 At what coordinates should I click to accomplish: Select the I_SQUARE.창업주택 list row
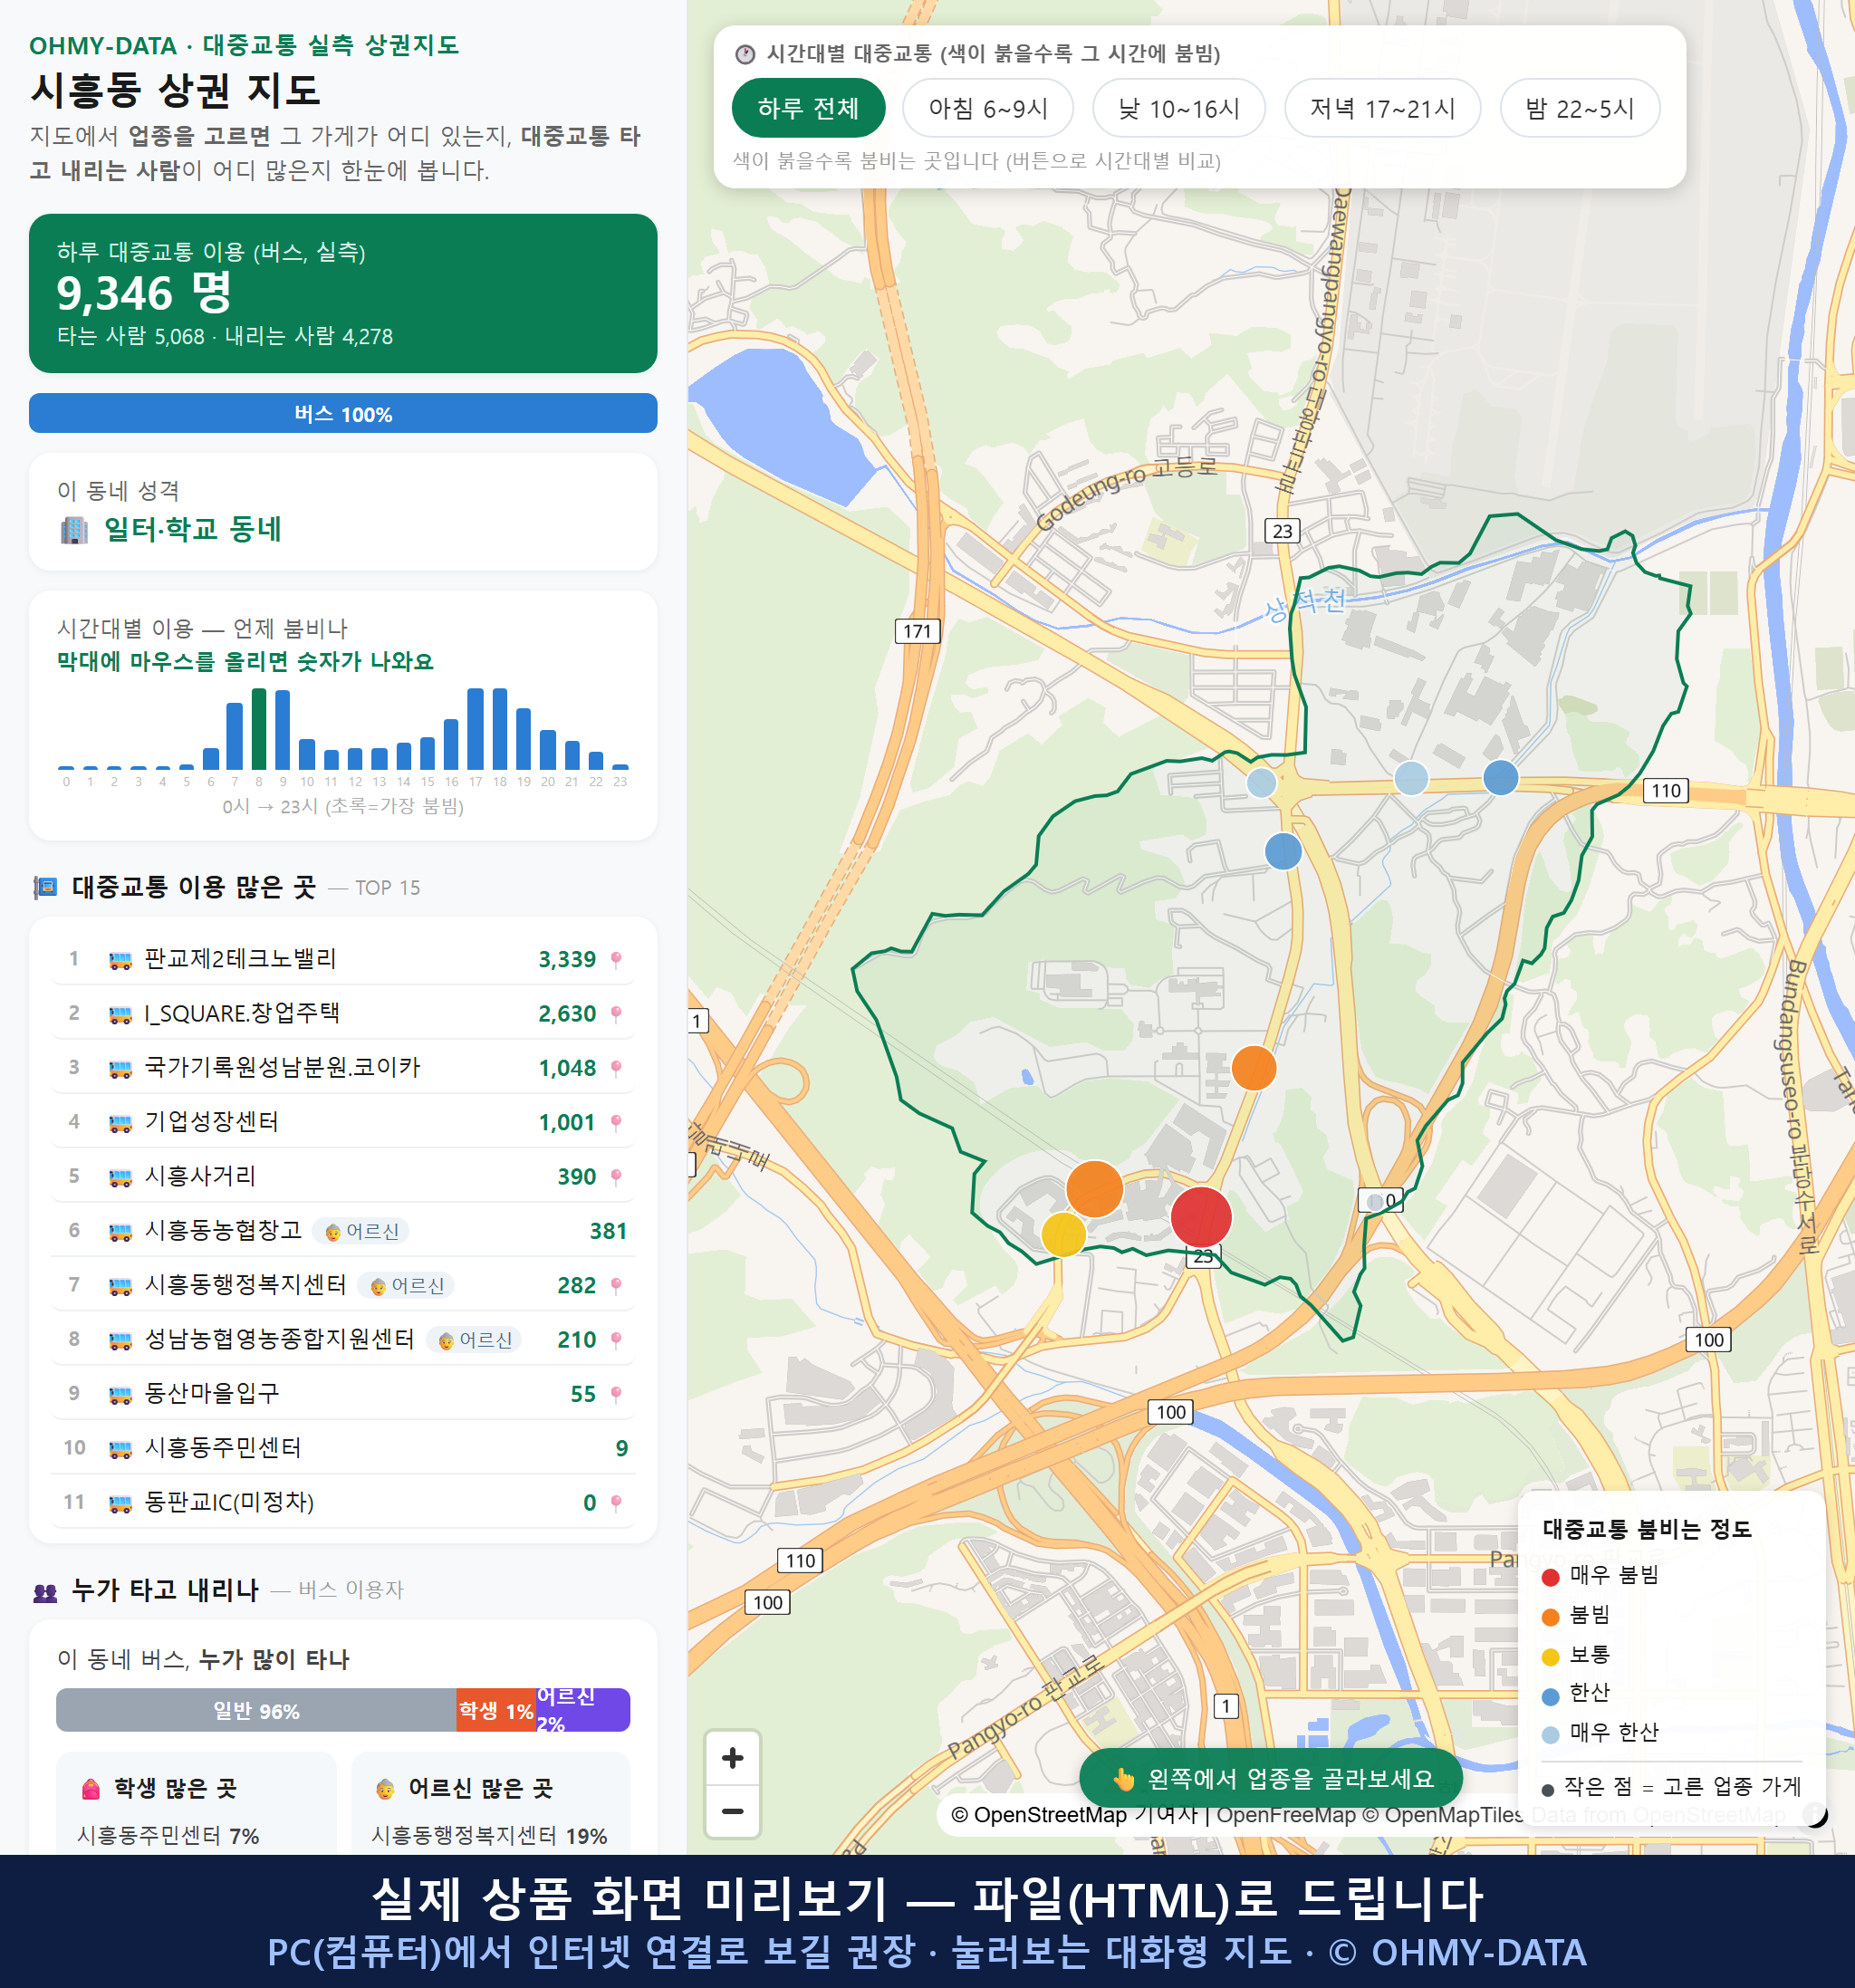click(343, 1013)
